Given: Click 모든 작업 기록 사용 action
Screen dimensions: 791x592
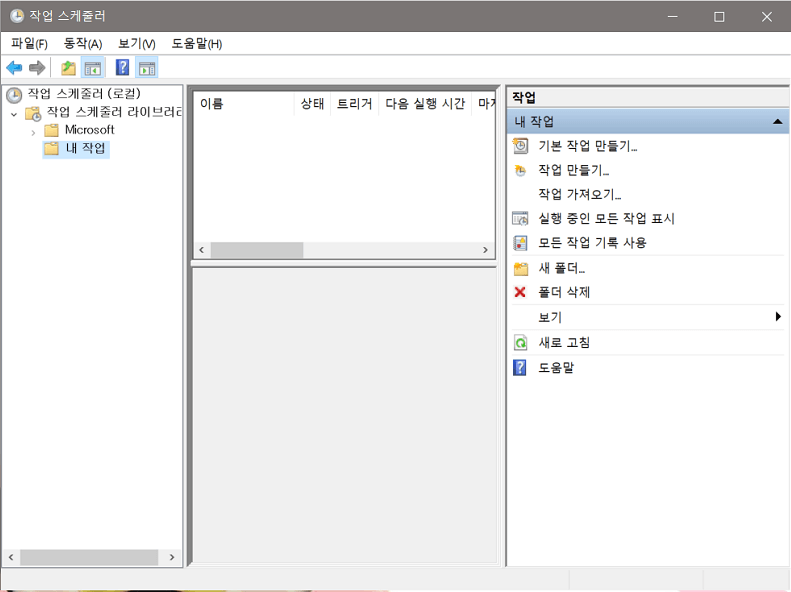Looking at the screenshot, I should click(592, 243).
